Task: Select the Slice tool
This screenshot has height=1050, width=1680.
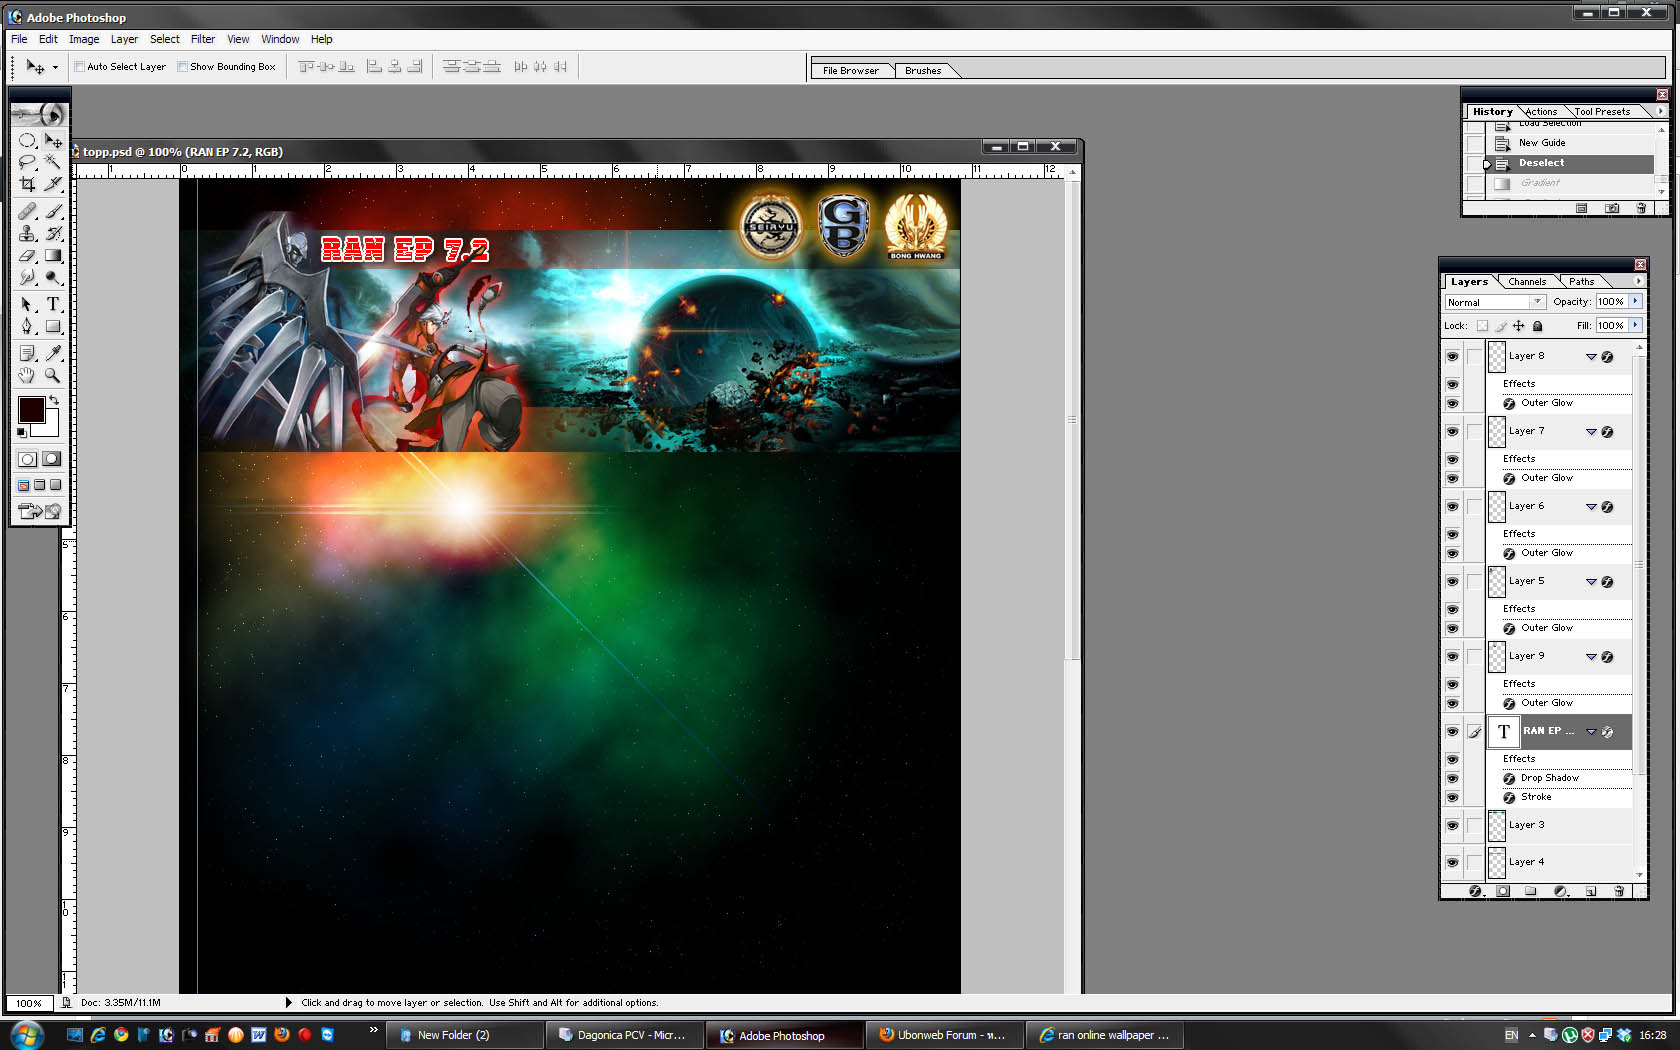Action: [53, 184]
